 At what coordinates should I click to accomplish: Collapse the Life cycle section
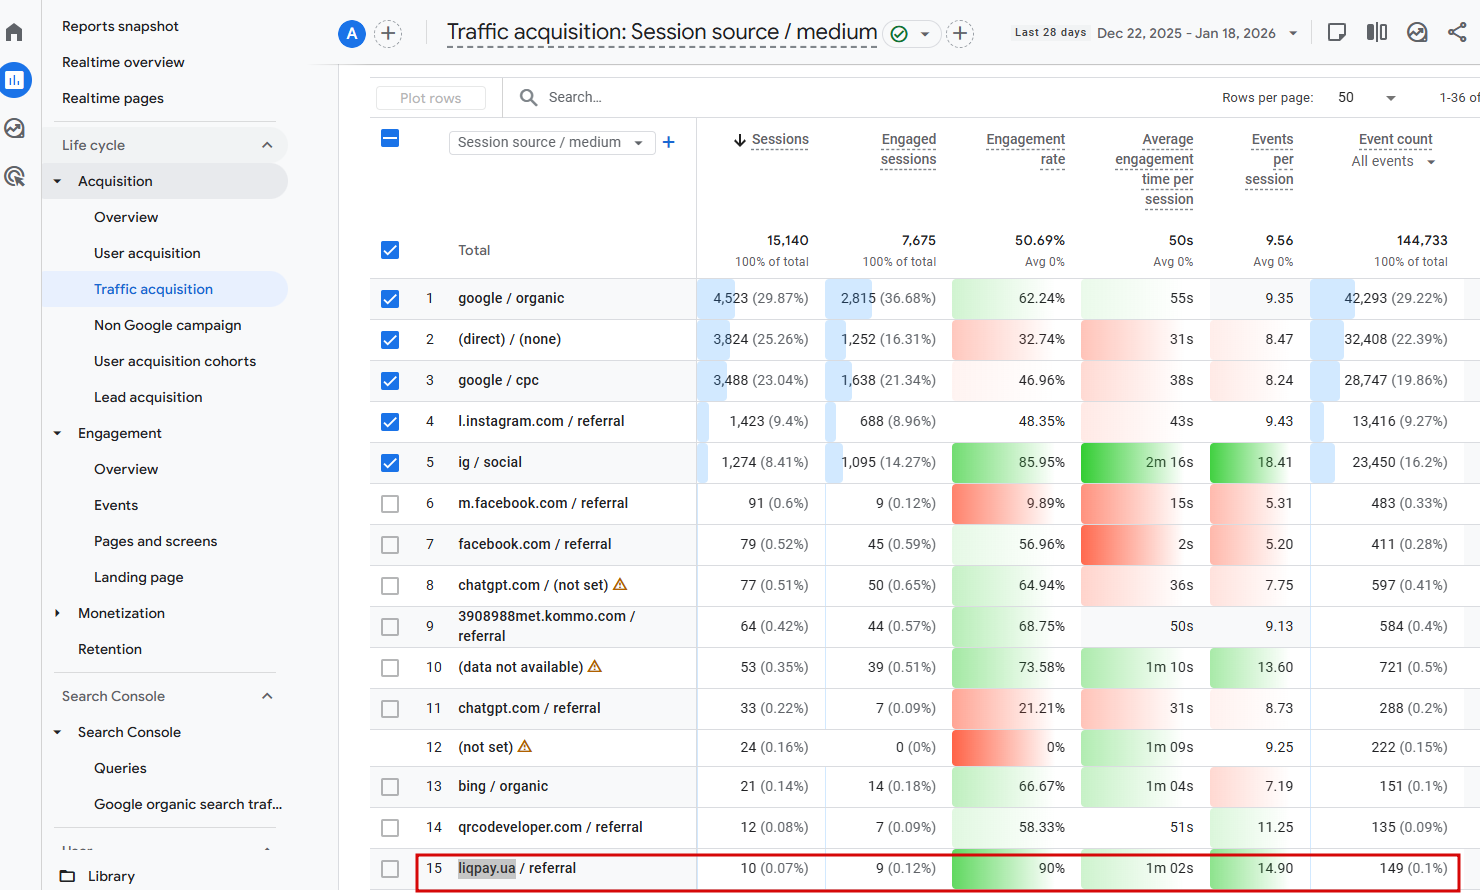click(x=267, y=145)
